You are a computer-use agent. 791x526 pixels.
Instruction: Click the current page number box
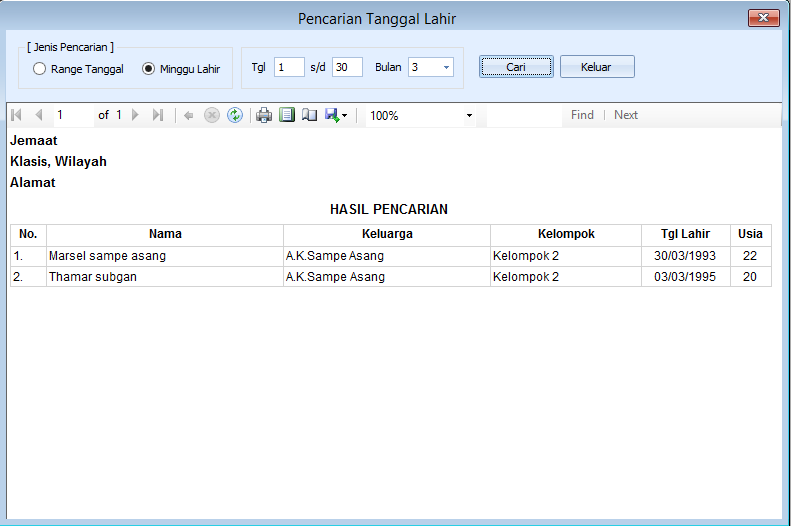[72, 115]
